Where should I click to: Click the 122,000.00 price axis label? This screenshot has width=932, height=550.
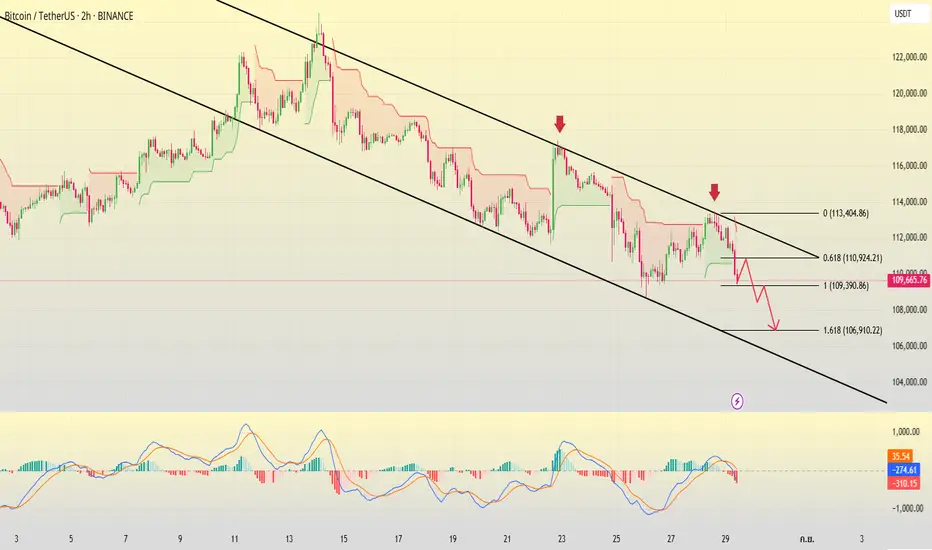[x=909, y=57]
